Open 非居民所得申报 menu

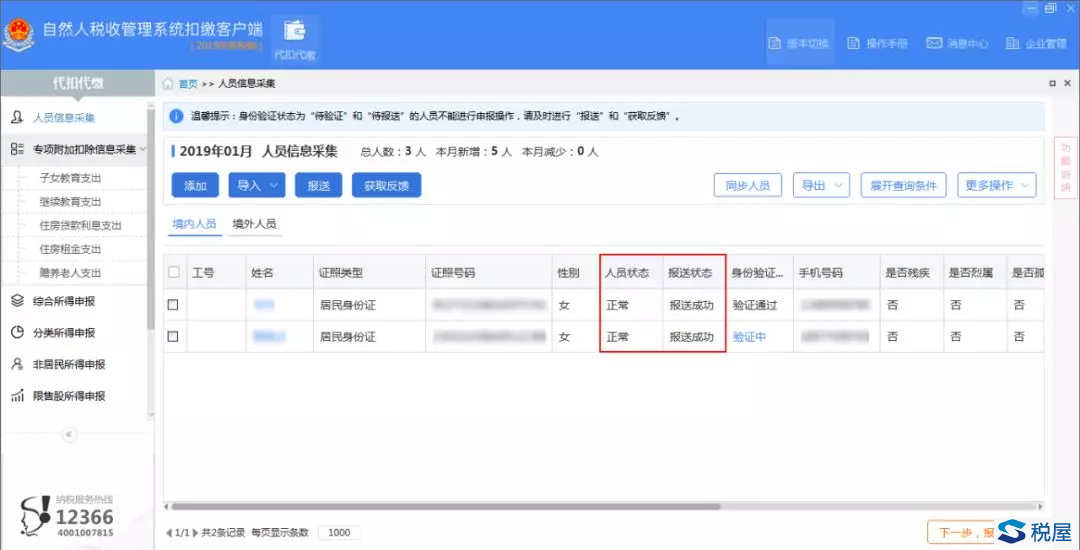click(69, 364)
